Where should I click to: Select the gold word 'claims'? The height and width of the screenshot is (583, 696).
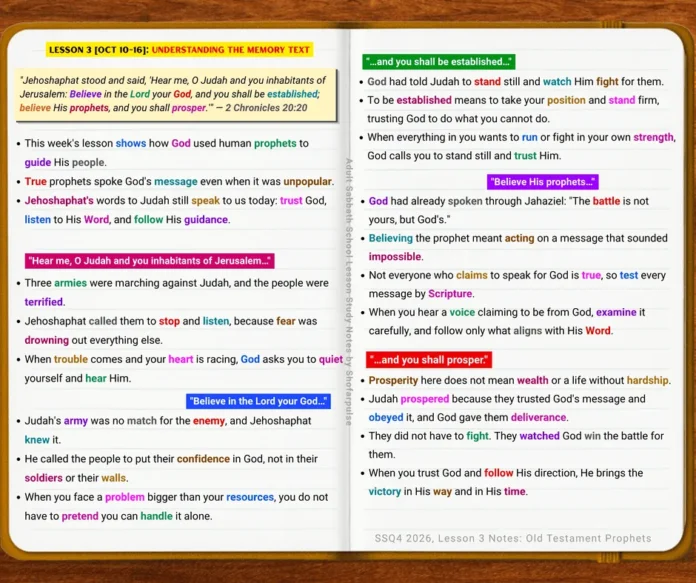point(472,275)
